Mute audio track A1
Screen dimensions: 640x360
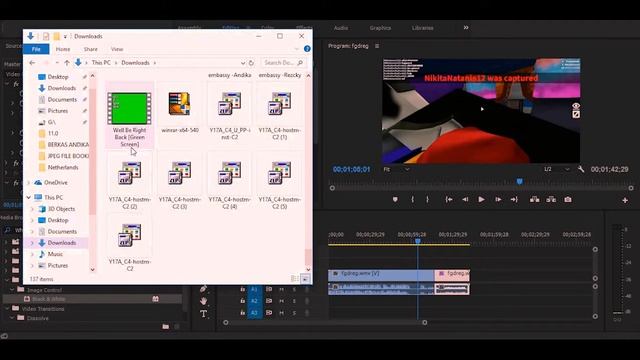[x=281, y=289]
